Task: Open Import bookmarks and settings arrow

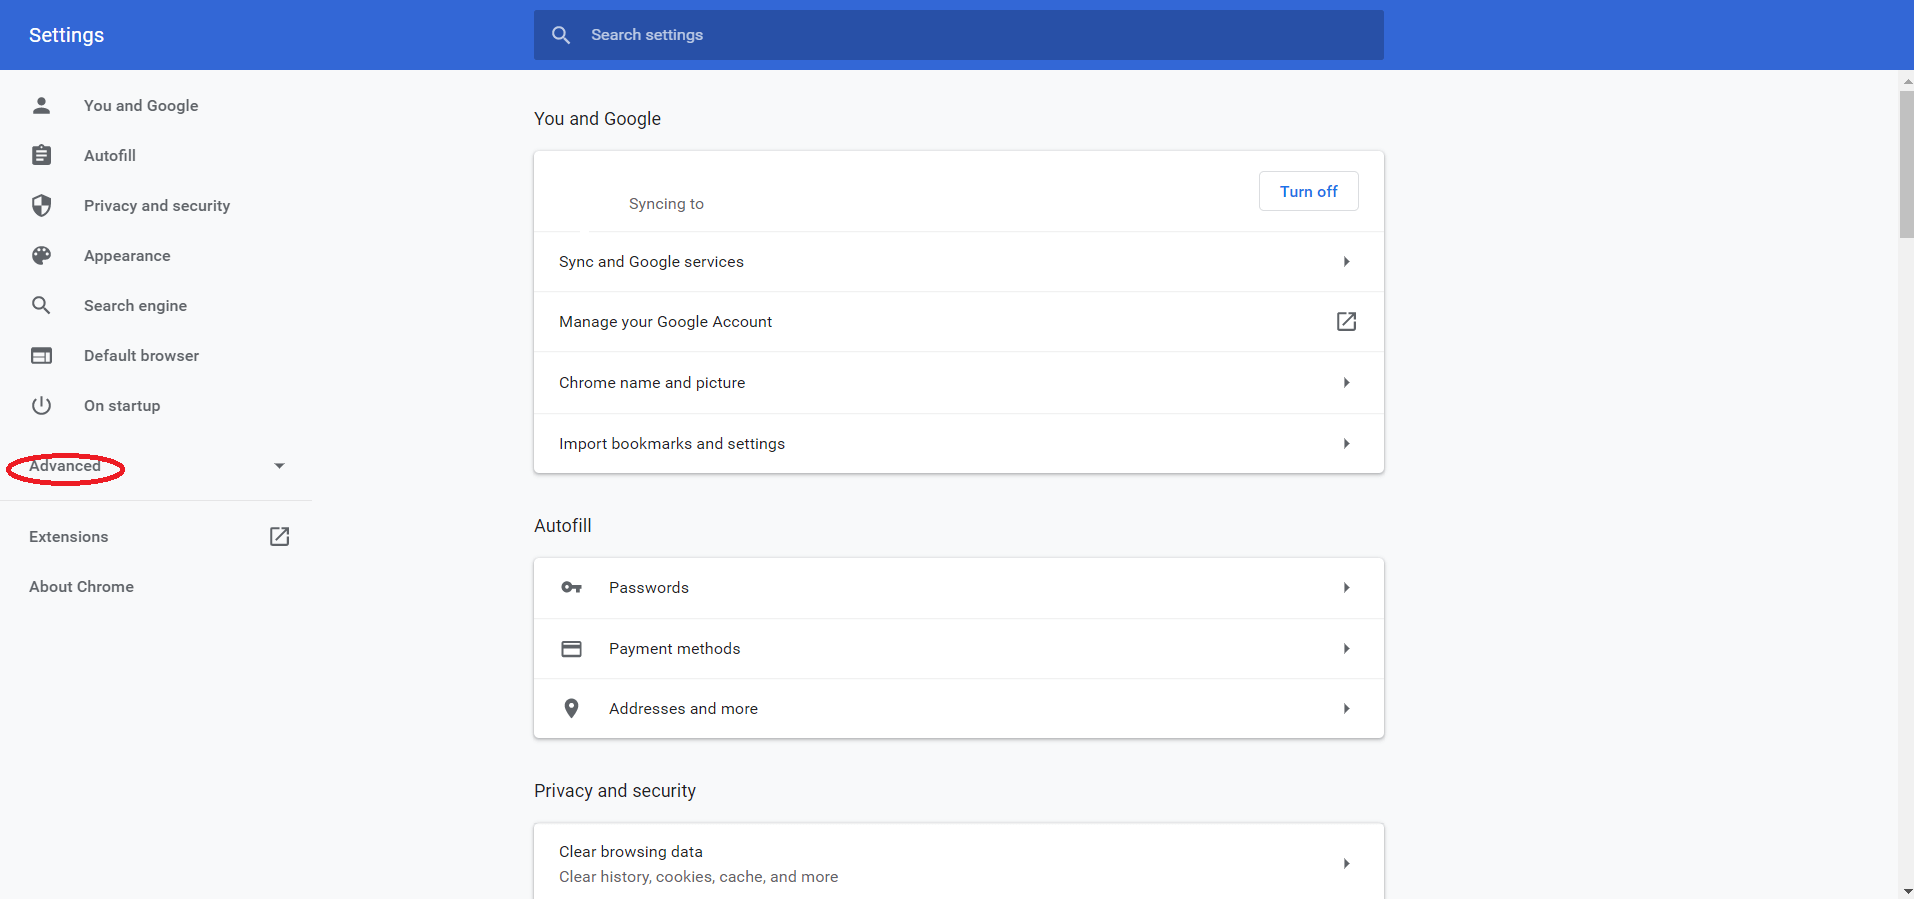Action: (1346, 444)
